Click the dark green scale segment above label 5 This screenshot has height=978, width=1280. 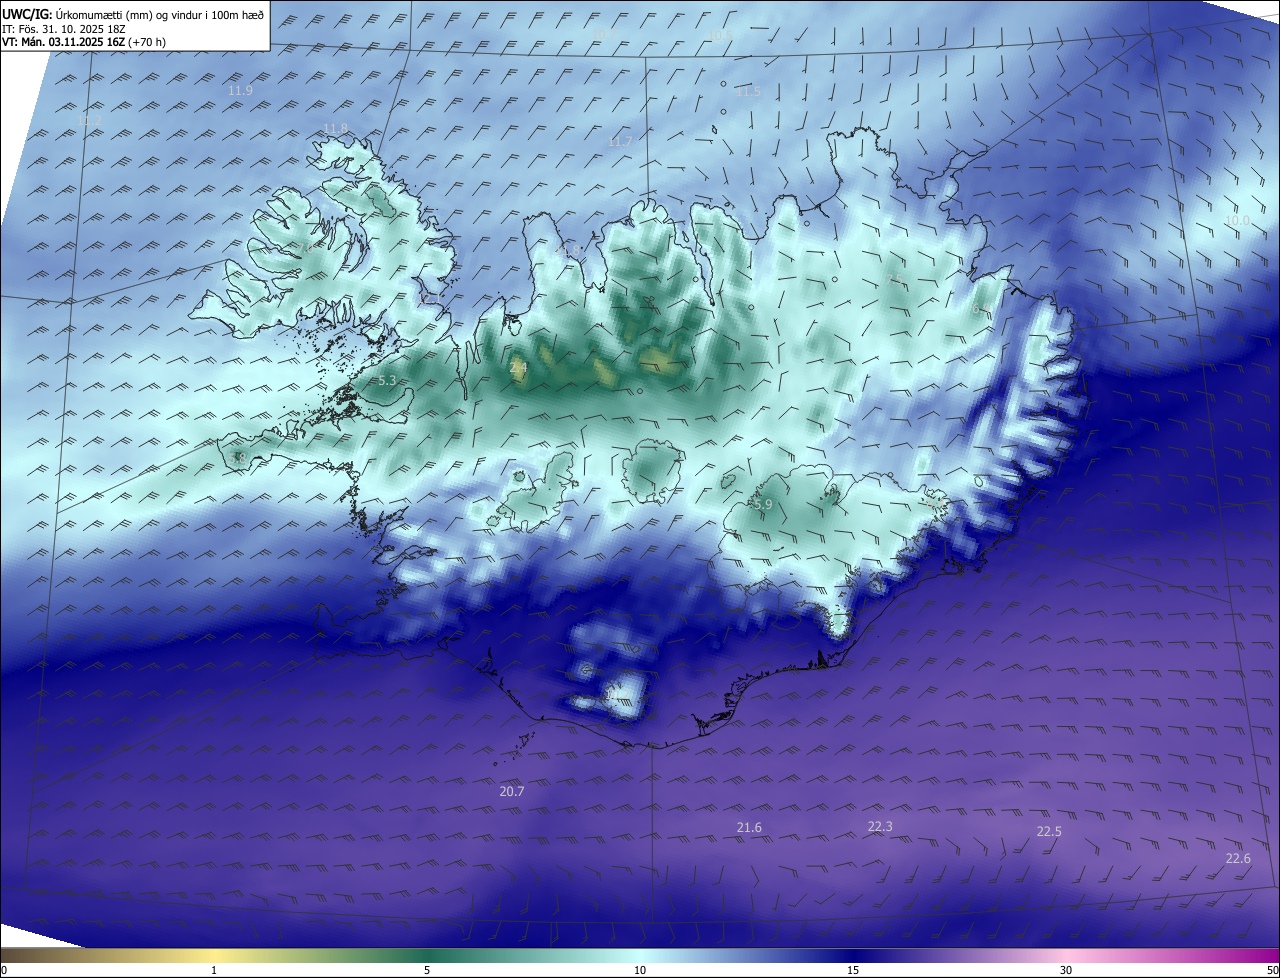pos(427,956)
